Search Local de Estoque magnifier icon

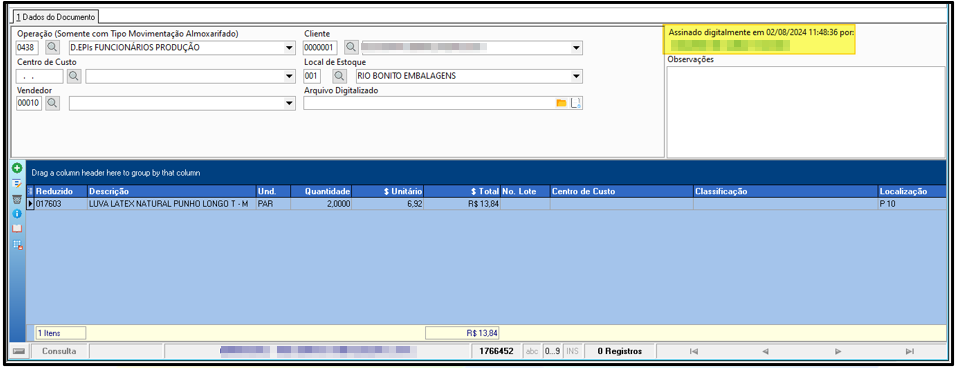click(339, 76)
